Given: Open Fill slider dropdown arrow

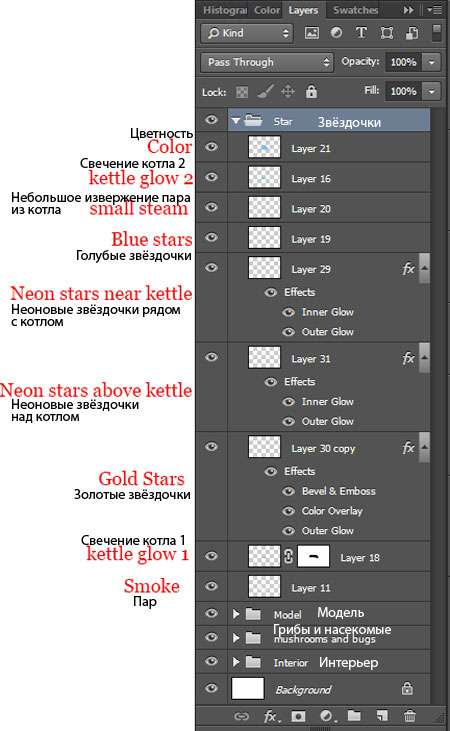Looking at the screenshot, I should pyautogui.click(x=432, y=91).
